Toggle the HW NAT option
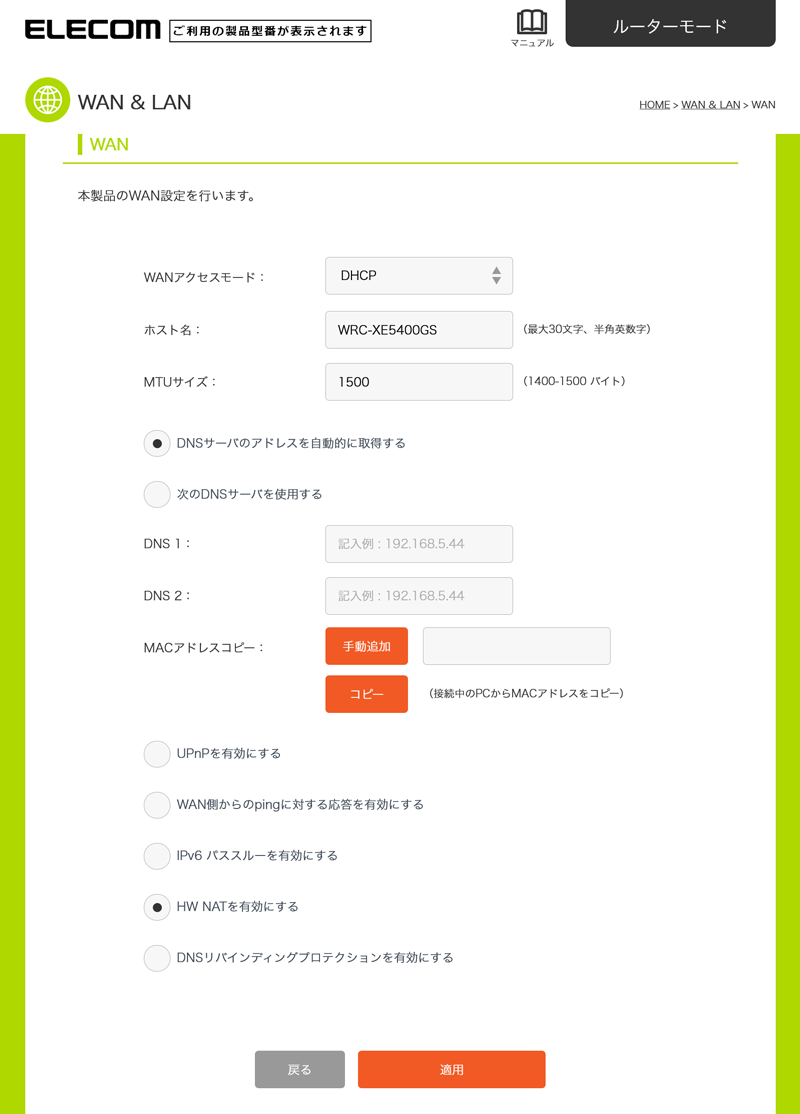 [x=157, y=907]
